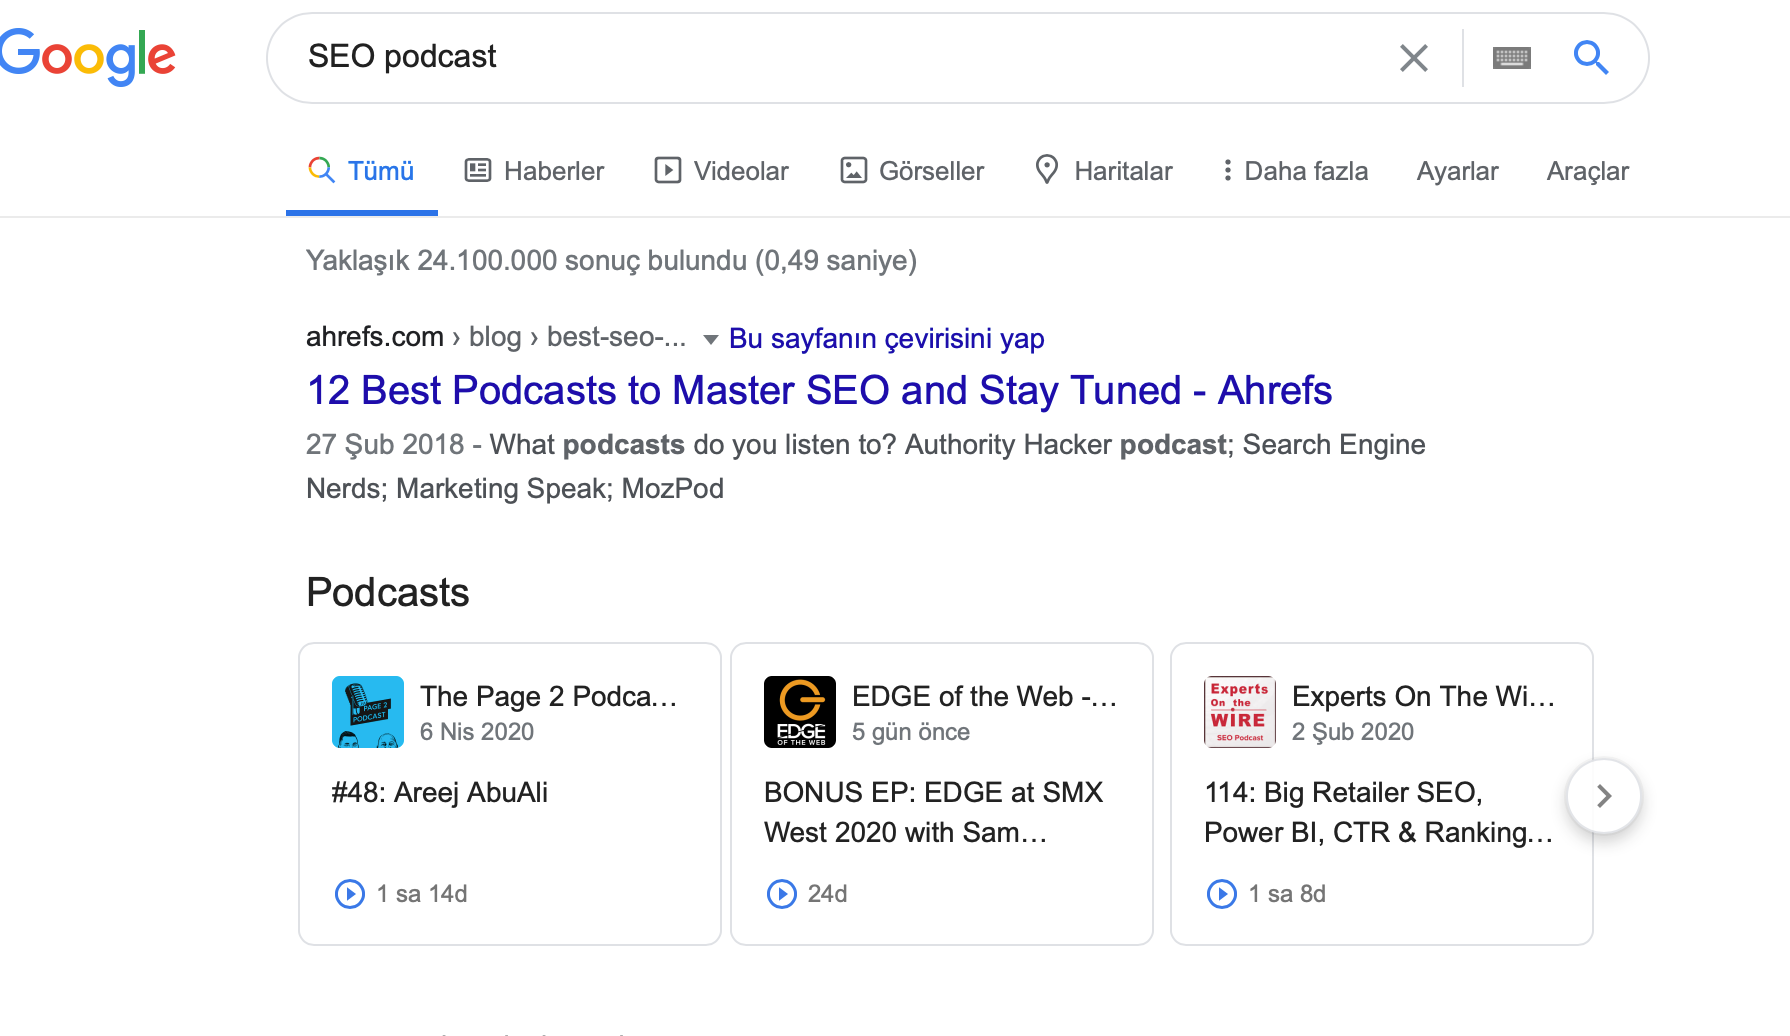Click the Google logo
The height and width of the screenshot is (1036, 1790).
(87, 57)
